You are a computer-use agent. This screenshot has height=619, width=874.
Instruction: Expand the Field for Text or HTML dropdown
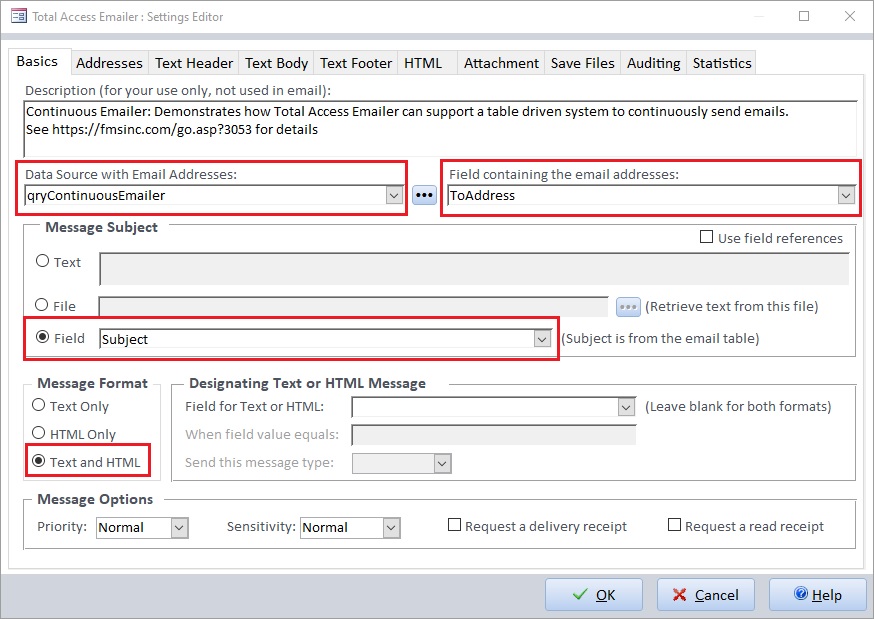tap(627, 407)
